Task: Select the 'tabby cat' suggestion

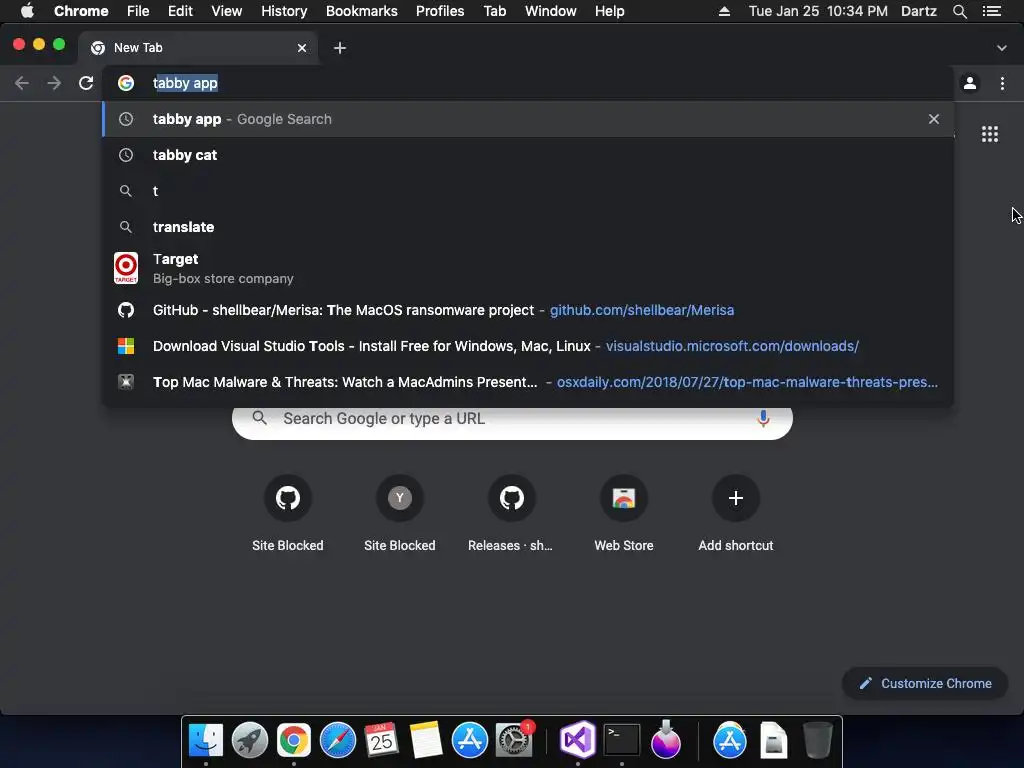Action: 528,155
